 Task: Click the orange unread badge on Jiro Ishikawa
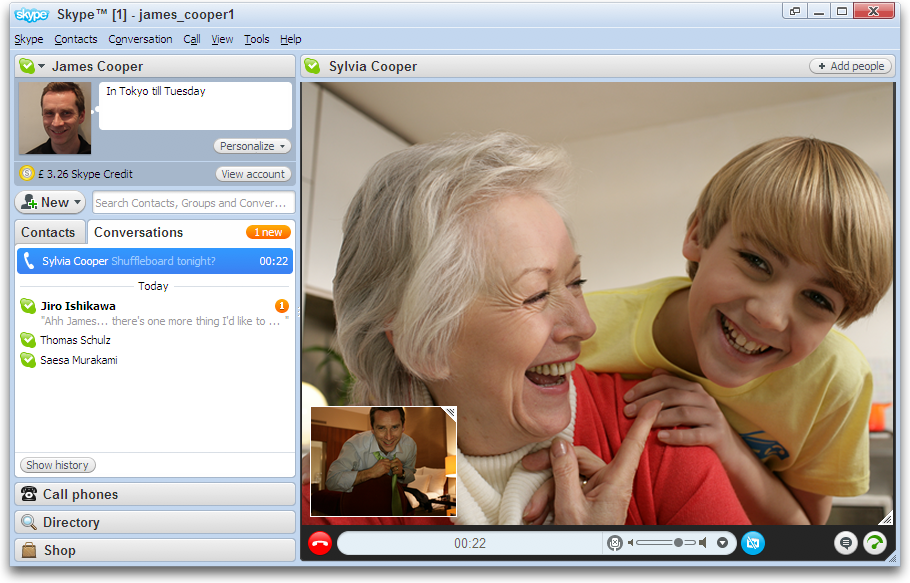coord(282,306)
